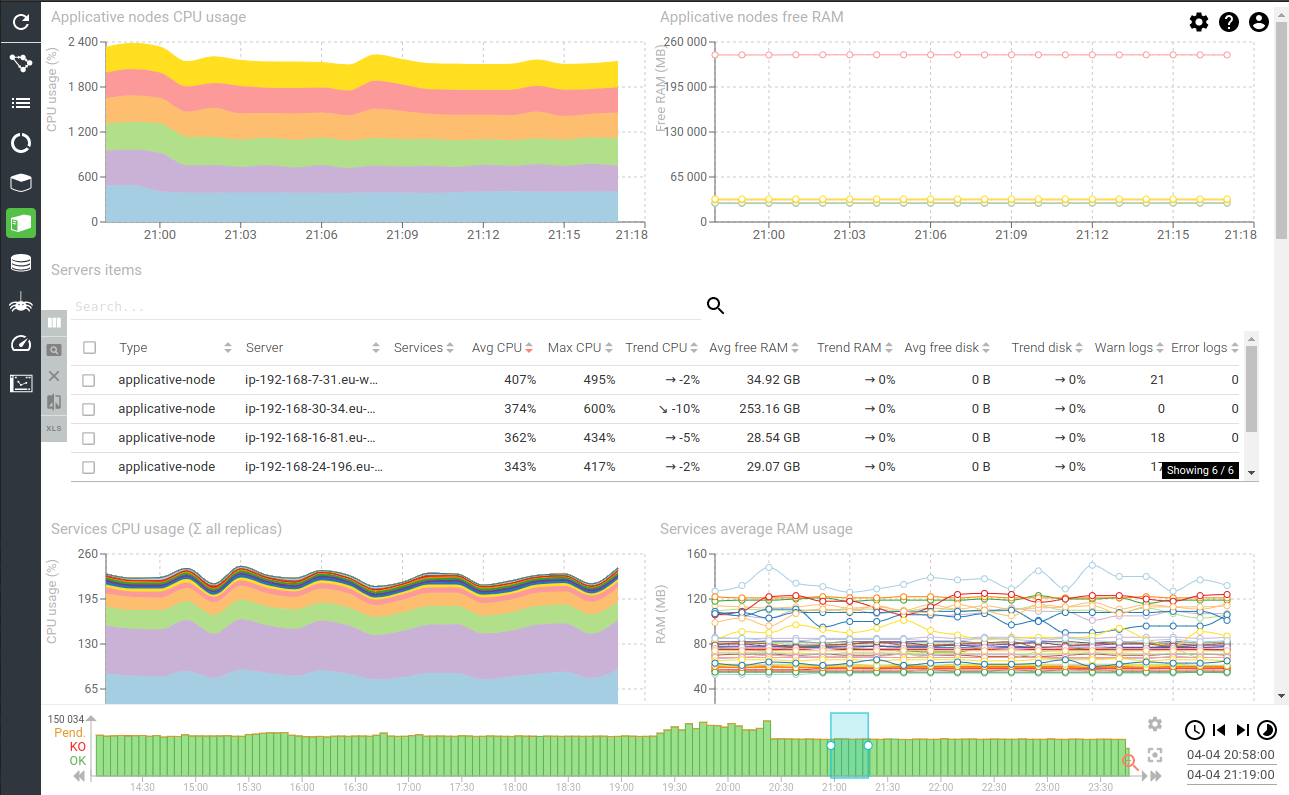Open the list view in the sidebar

pyautogui.click(x=20, y=103)
